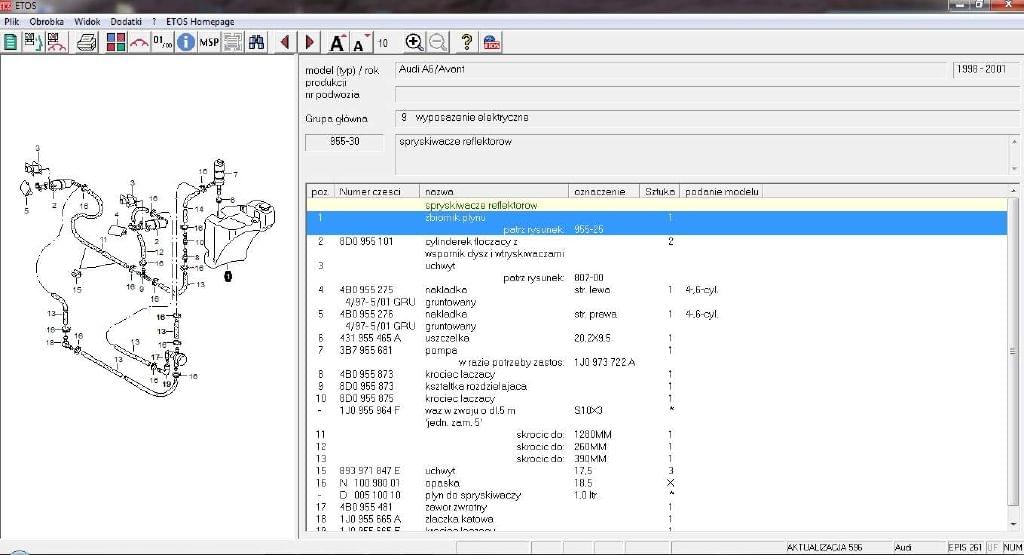
Task: Zoom in with the magnifier plus icon
Action: pyautogui.click(x=414, y=42)
